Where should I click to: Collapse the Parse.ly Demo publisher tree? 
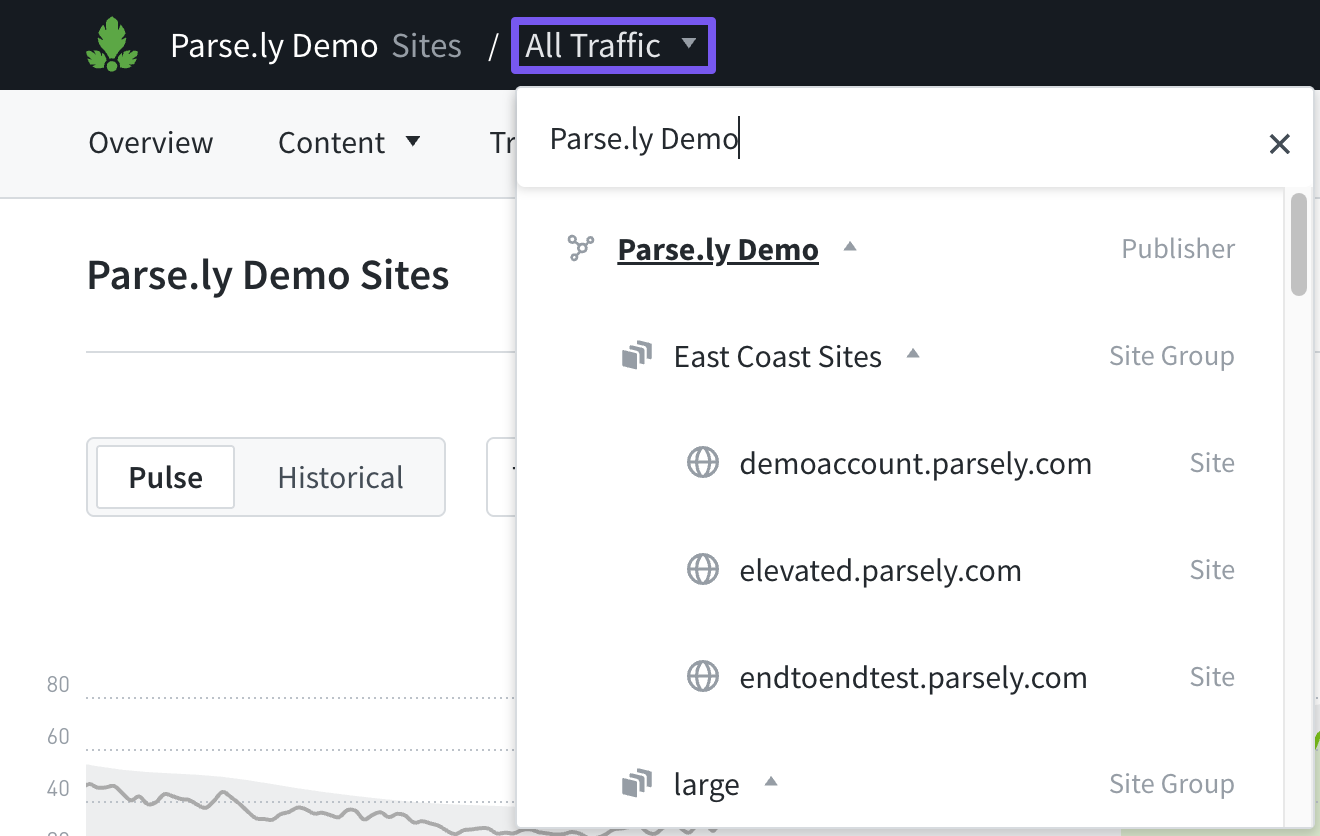coord(850,247)
